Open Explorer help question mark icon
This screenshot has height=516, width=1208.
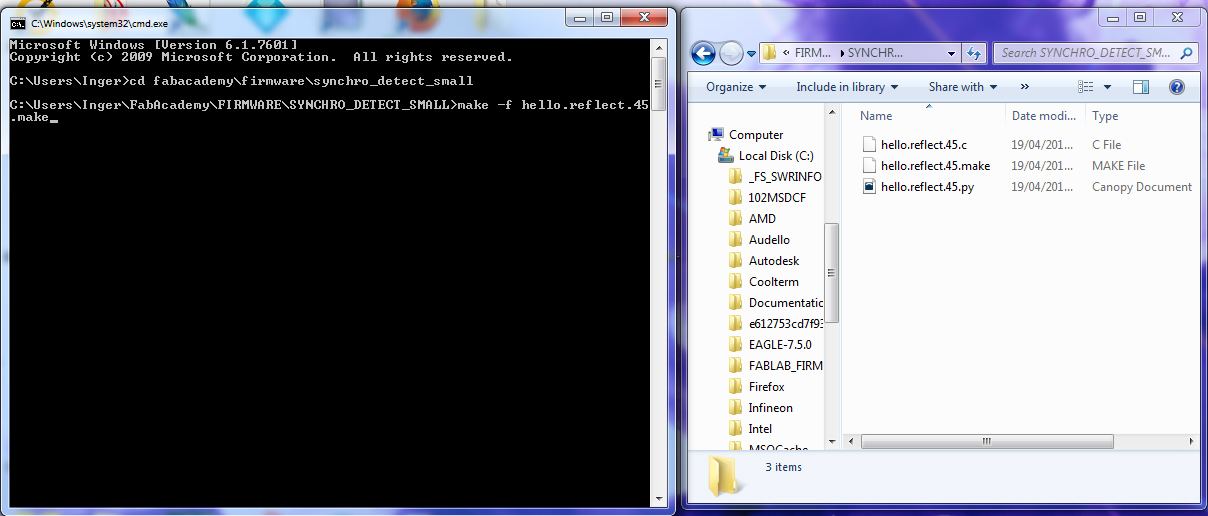(x=1177, y=87)
